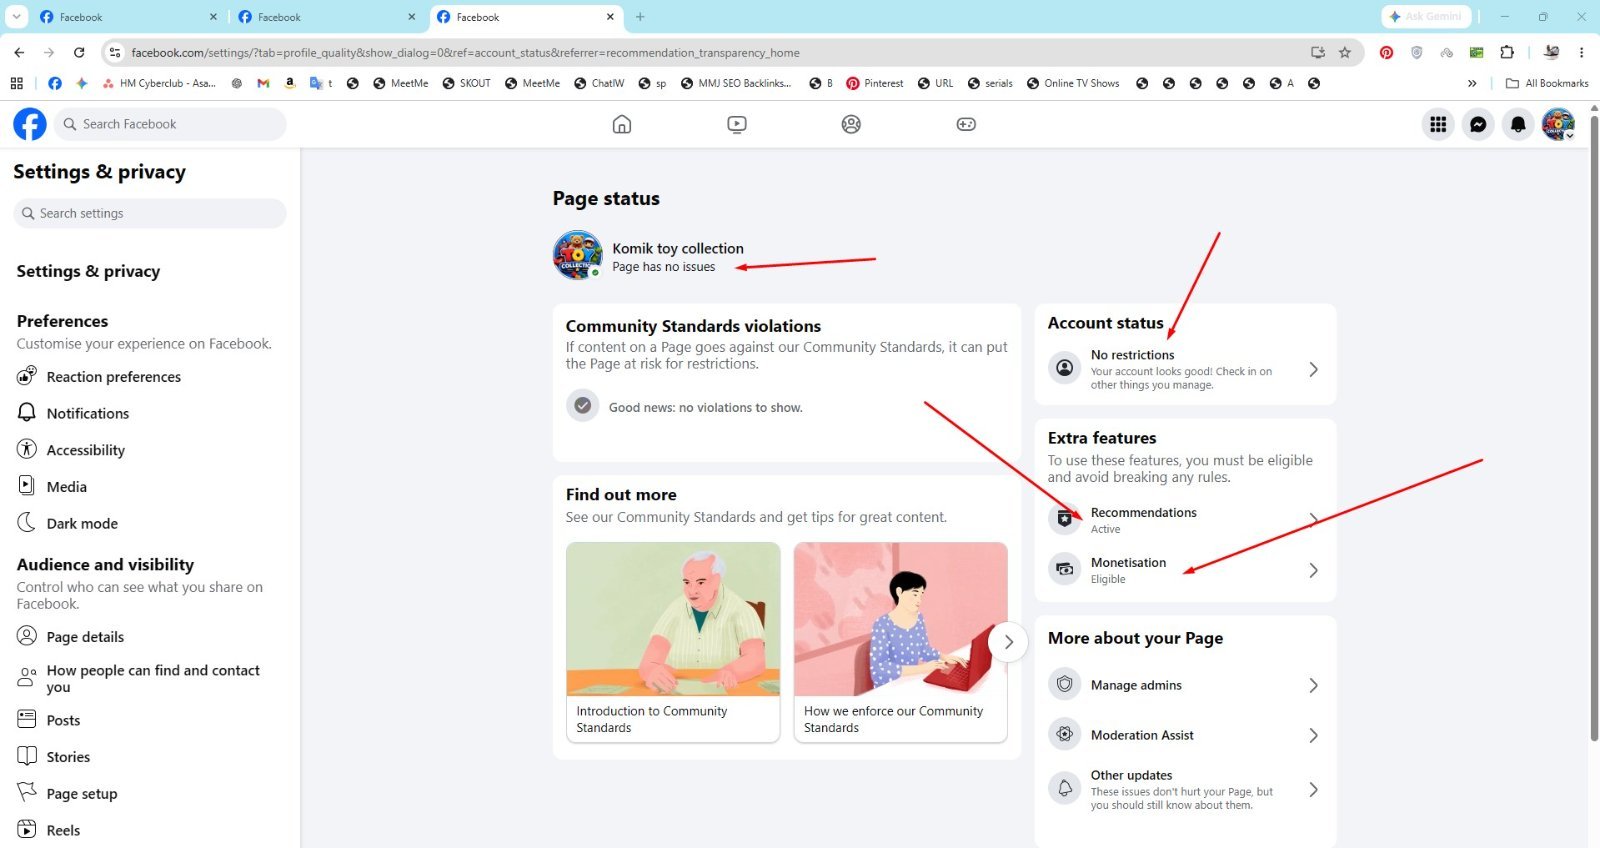Open the Chrome three-dot menu

(x=1581, y=52)
